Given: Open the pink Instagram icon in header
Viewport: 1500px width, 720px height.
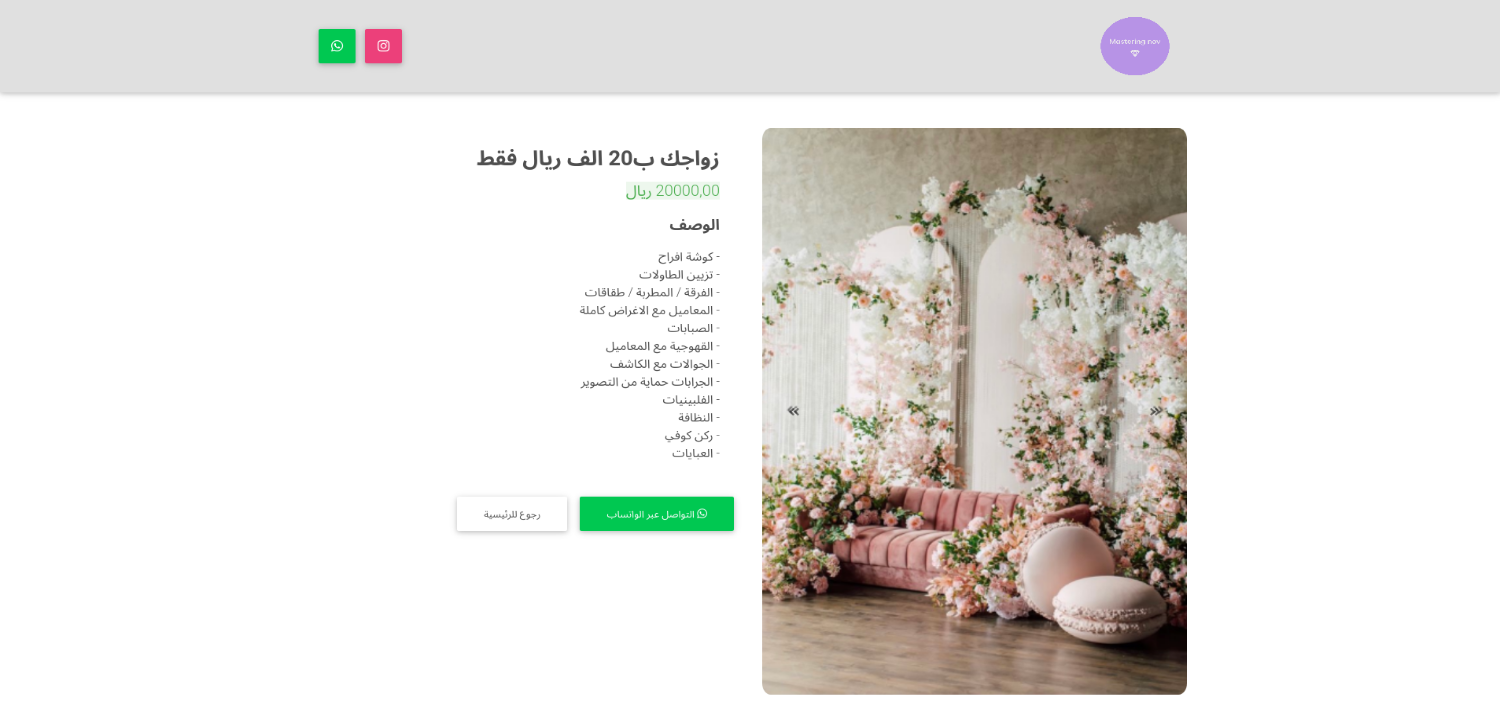Looking at the screenshot, I should (x=383, y=46).
